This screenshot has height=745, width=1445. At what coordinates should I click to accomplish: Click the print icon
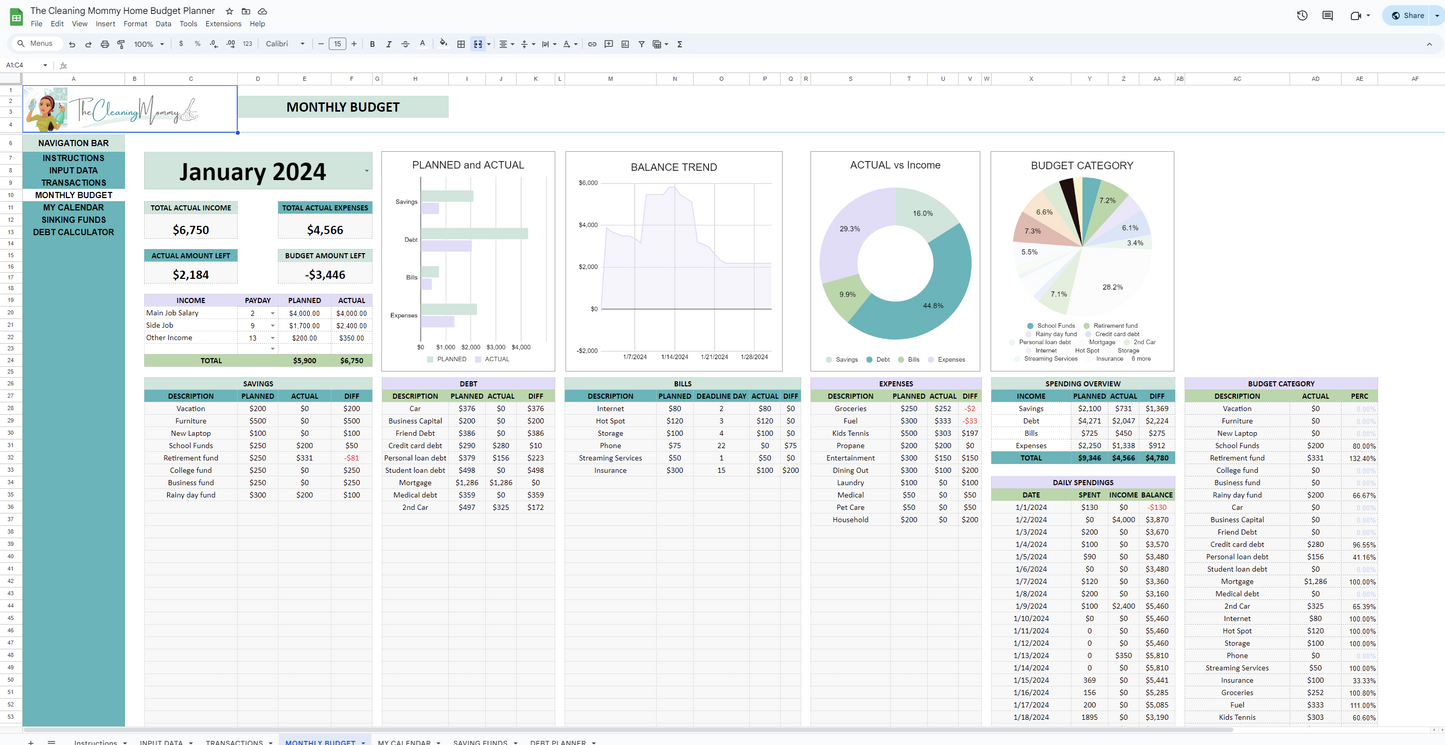pyautogui.click(x=105, y=44)
